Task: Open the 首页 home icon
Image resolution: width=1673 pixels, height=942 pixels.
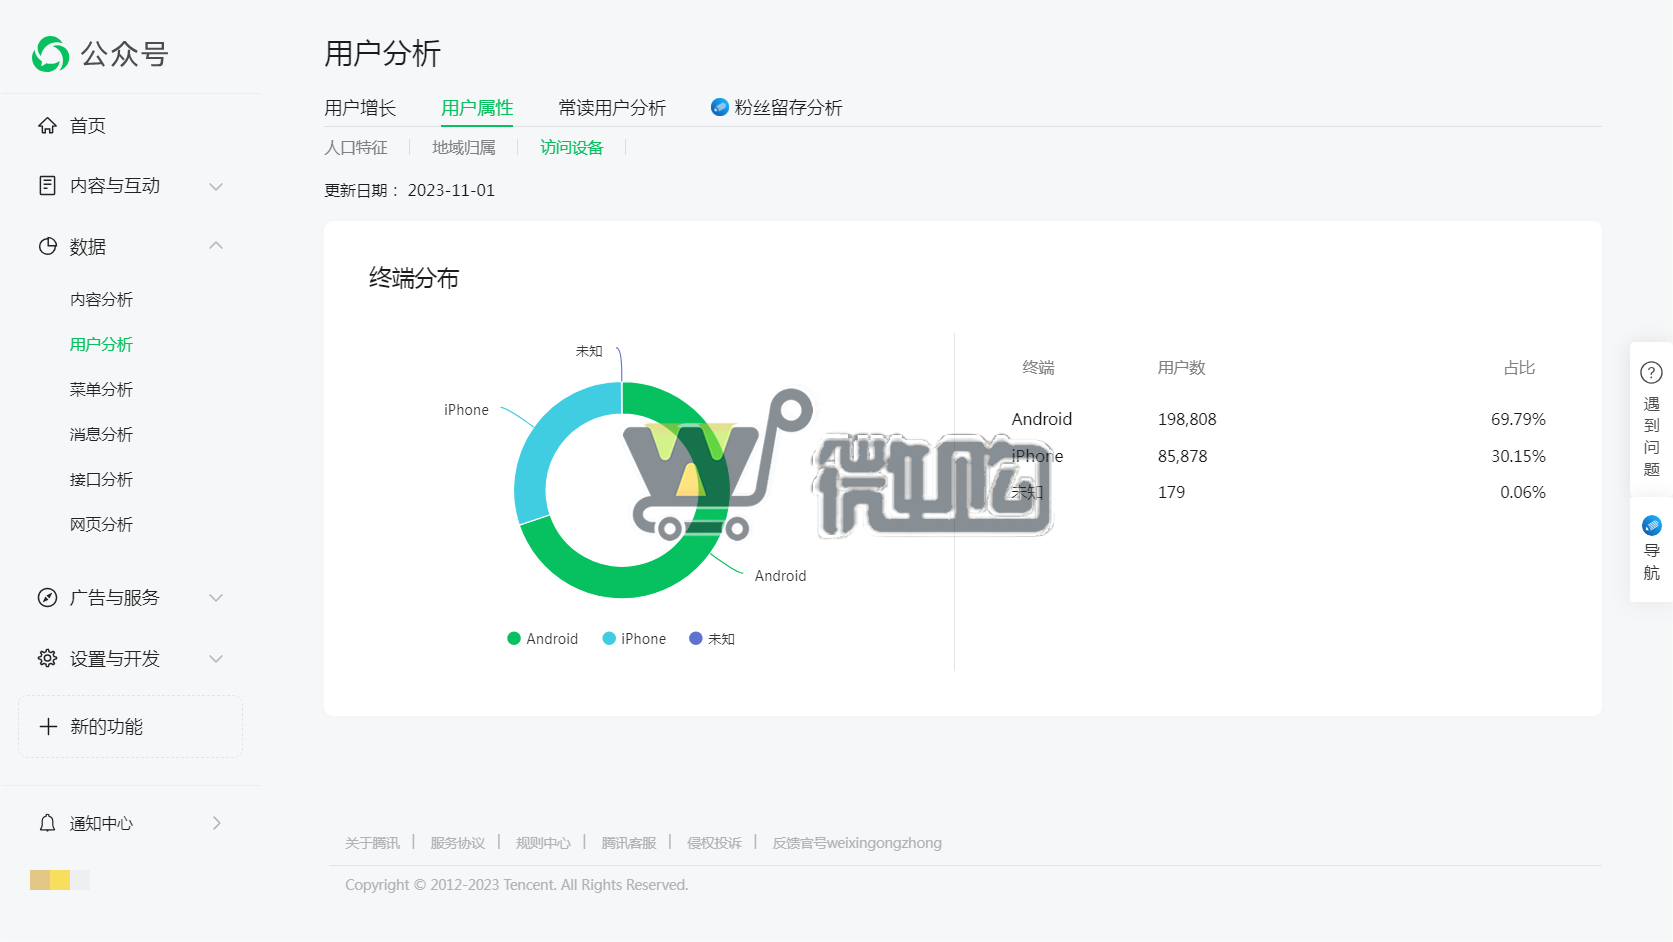Action: click(x=46, y=125)
